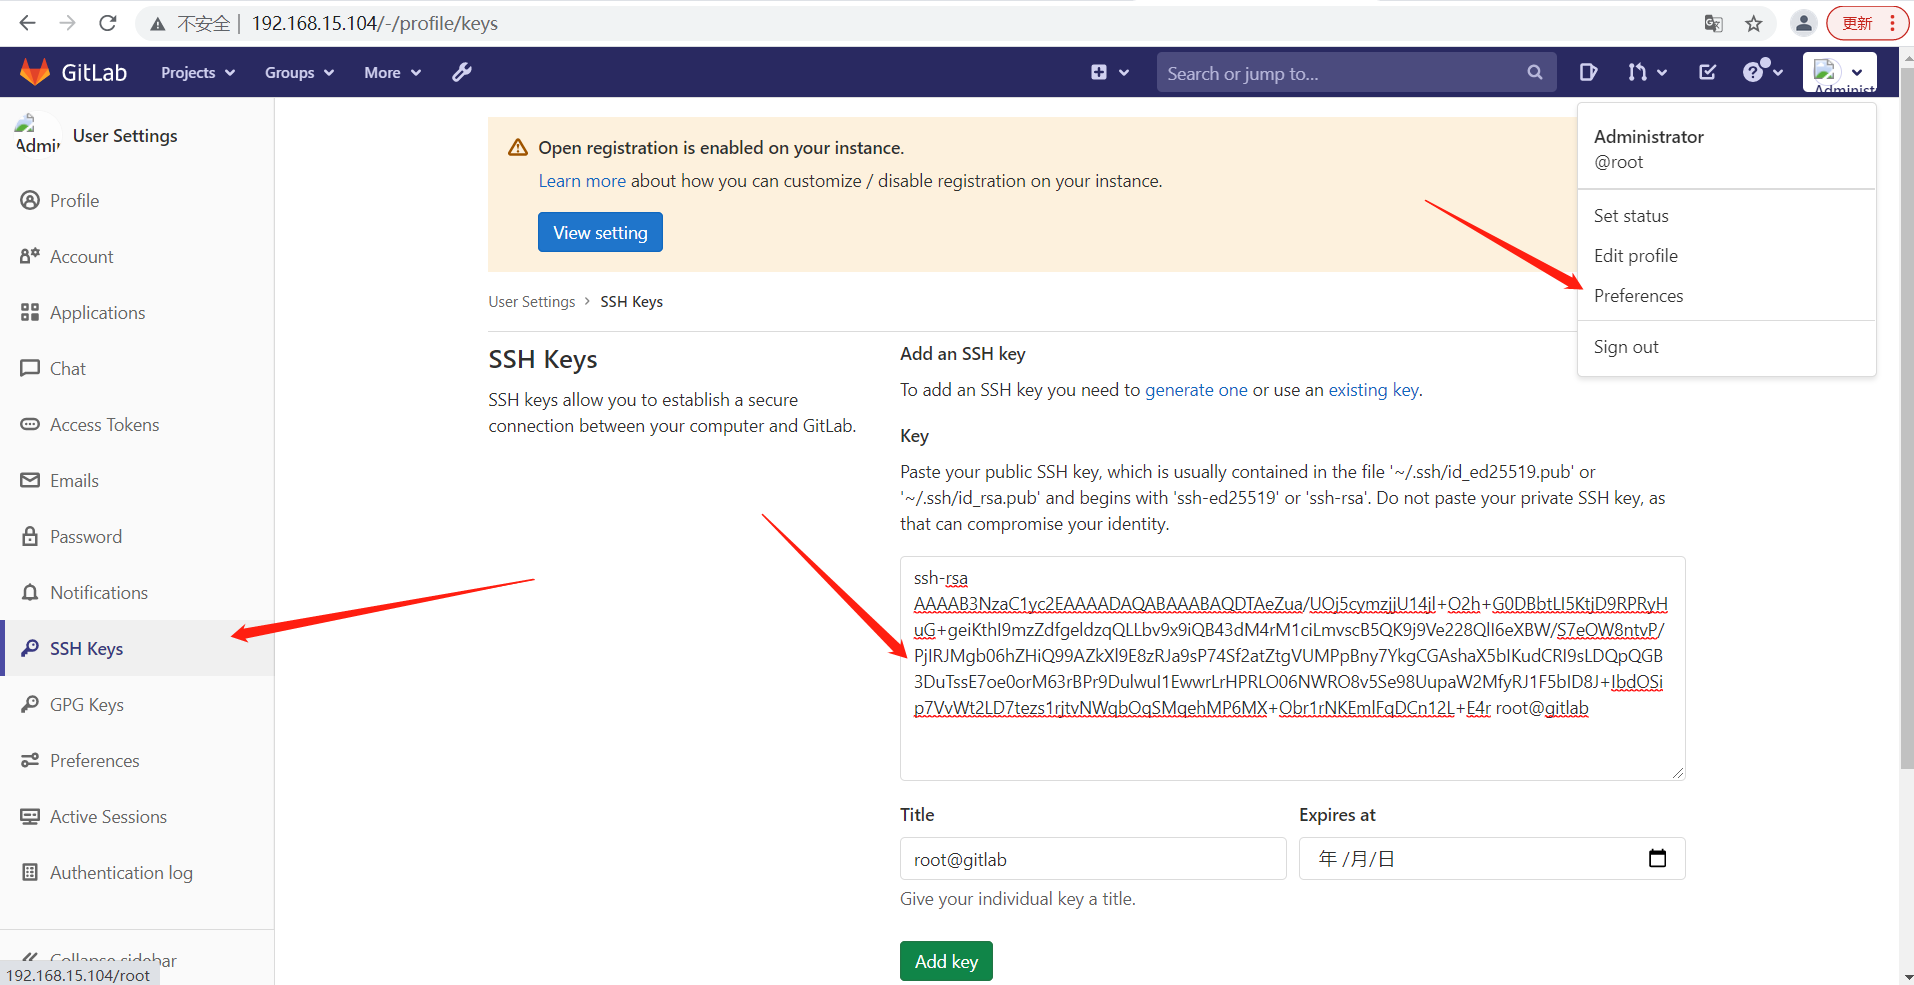Toggle the user avatar dropdown menu
The image size is (1914, 985).
(1840, 72)
